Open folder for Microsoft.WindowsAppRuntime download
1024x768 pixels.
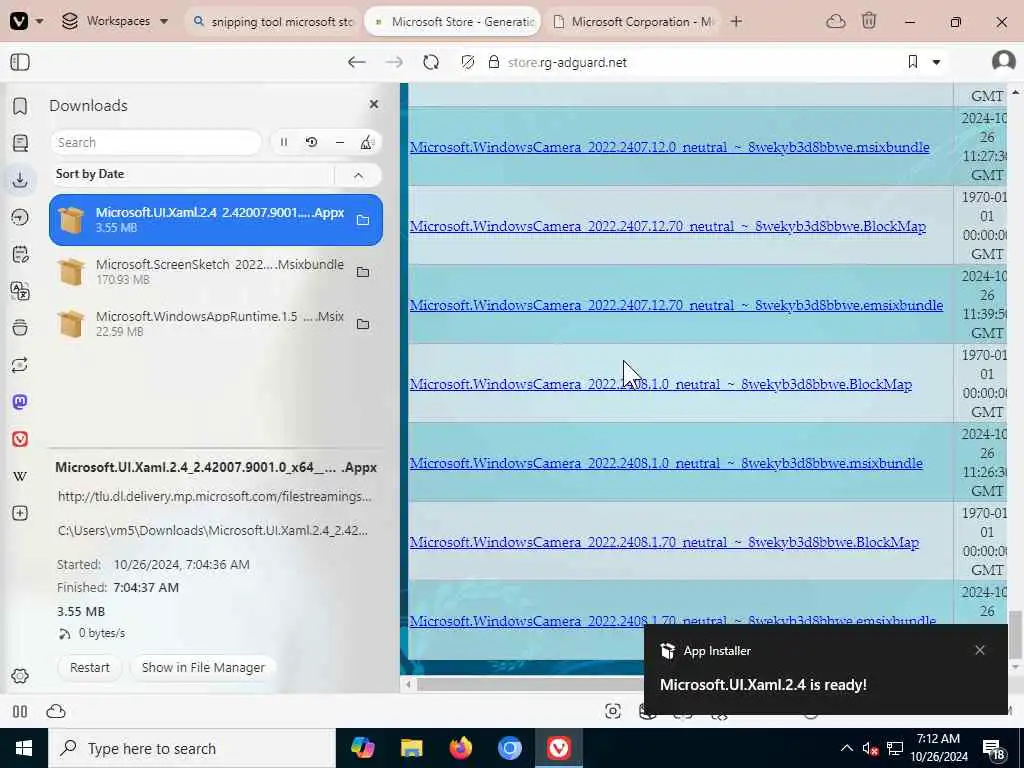(363, 324)
